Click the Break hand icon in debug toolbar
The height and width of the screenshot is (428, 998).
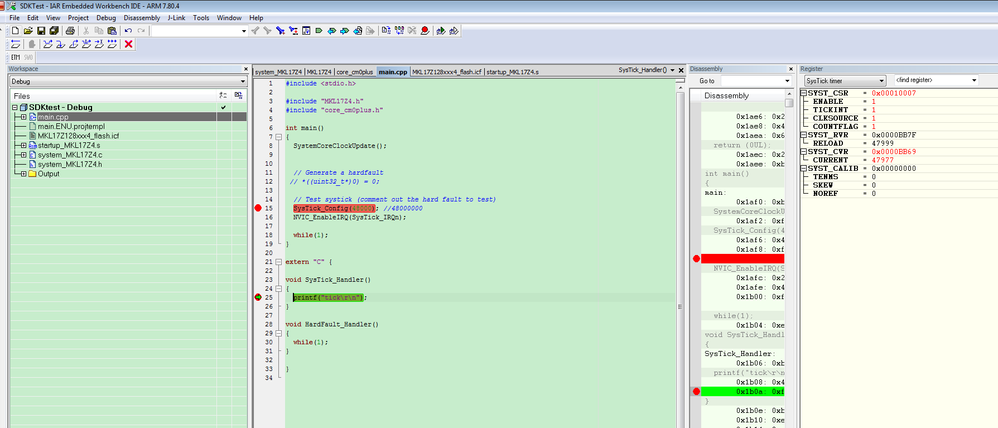(x=32, y=44)
